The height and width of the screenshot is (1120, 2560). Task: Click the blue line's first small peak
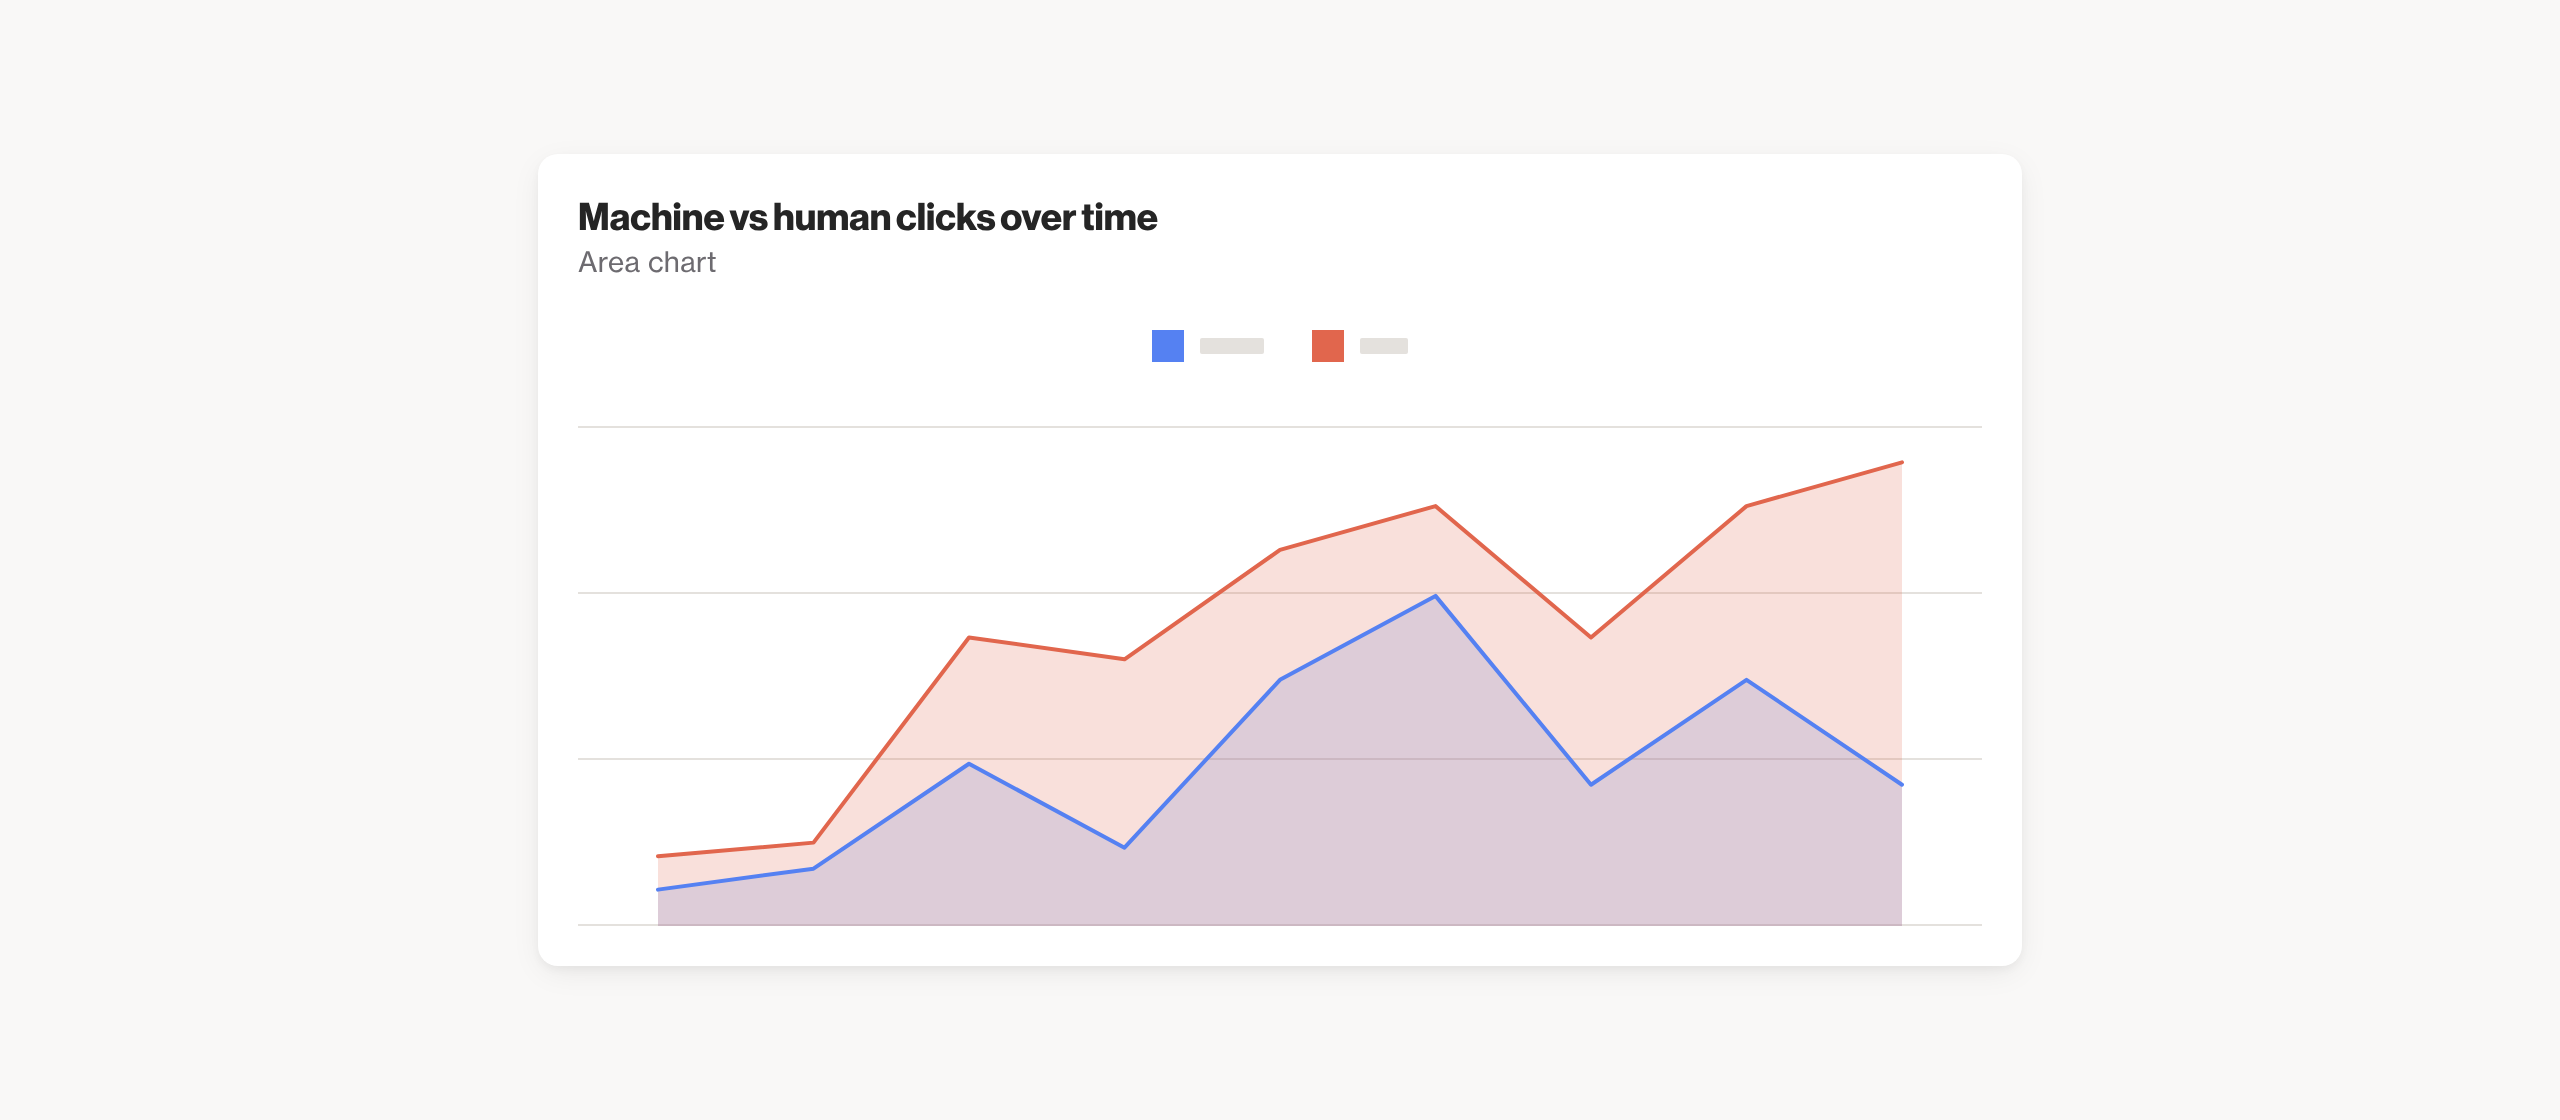click(x=969, y=764)
